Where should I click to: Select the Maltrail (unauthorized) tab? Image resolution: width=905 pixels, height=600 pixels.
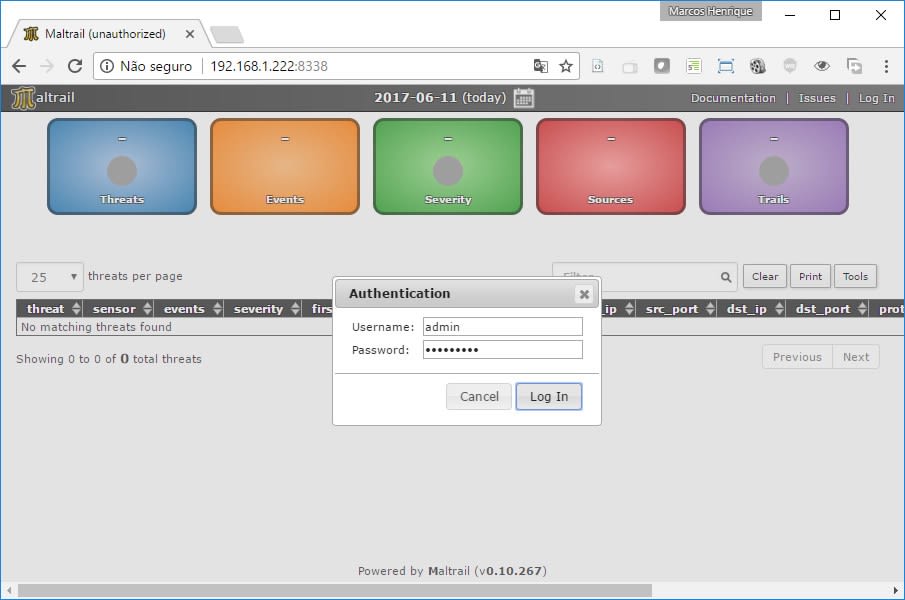pyautogui.click(x=105, y=34)
